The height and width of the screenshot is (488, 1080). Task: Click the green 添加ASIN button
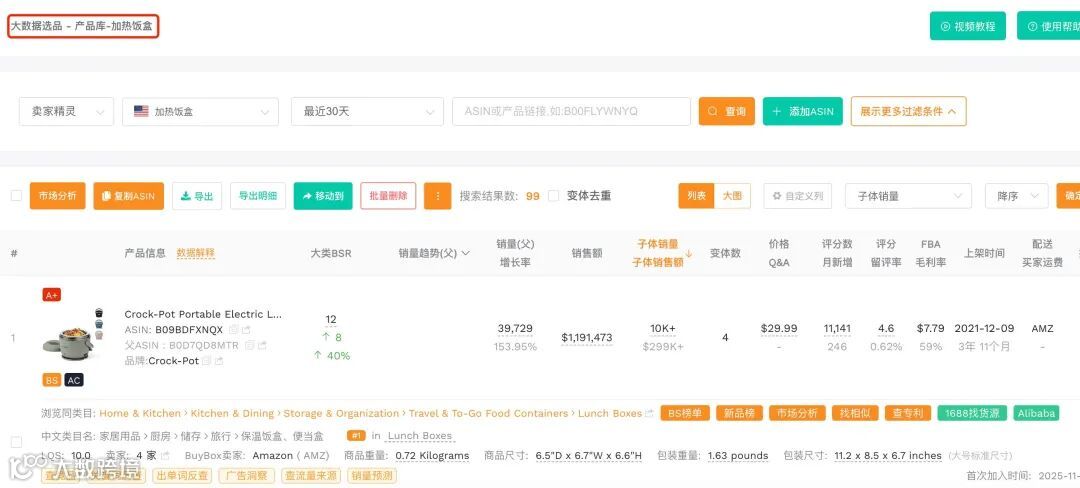click(802, 111)
